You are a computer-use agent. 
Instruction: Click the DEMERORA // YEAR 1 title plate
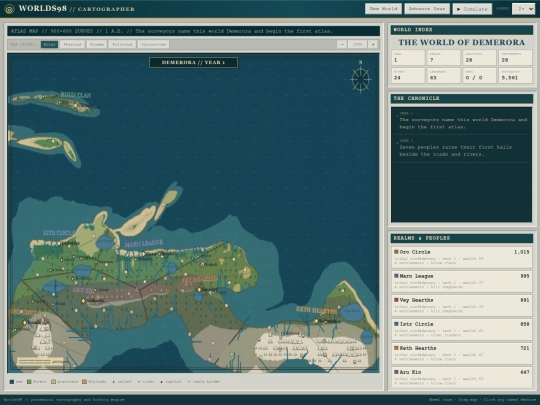click(193, 62)
